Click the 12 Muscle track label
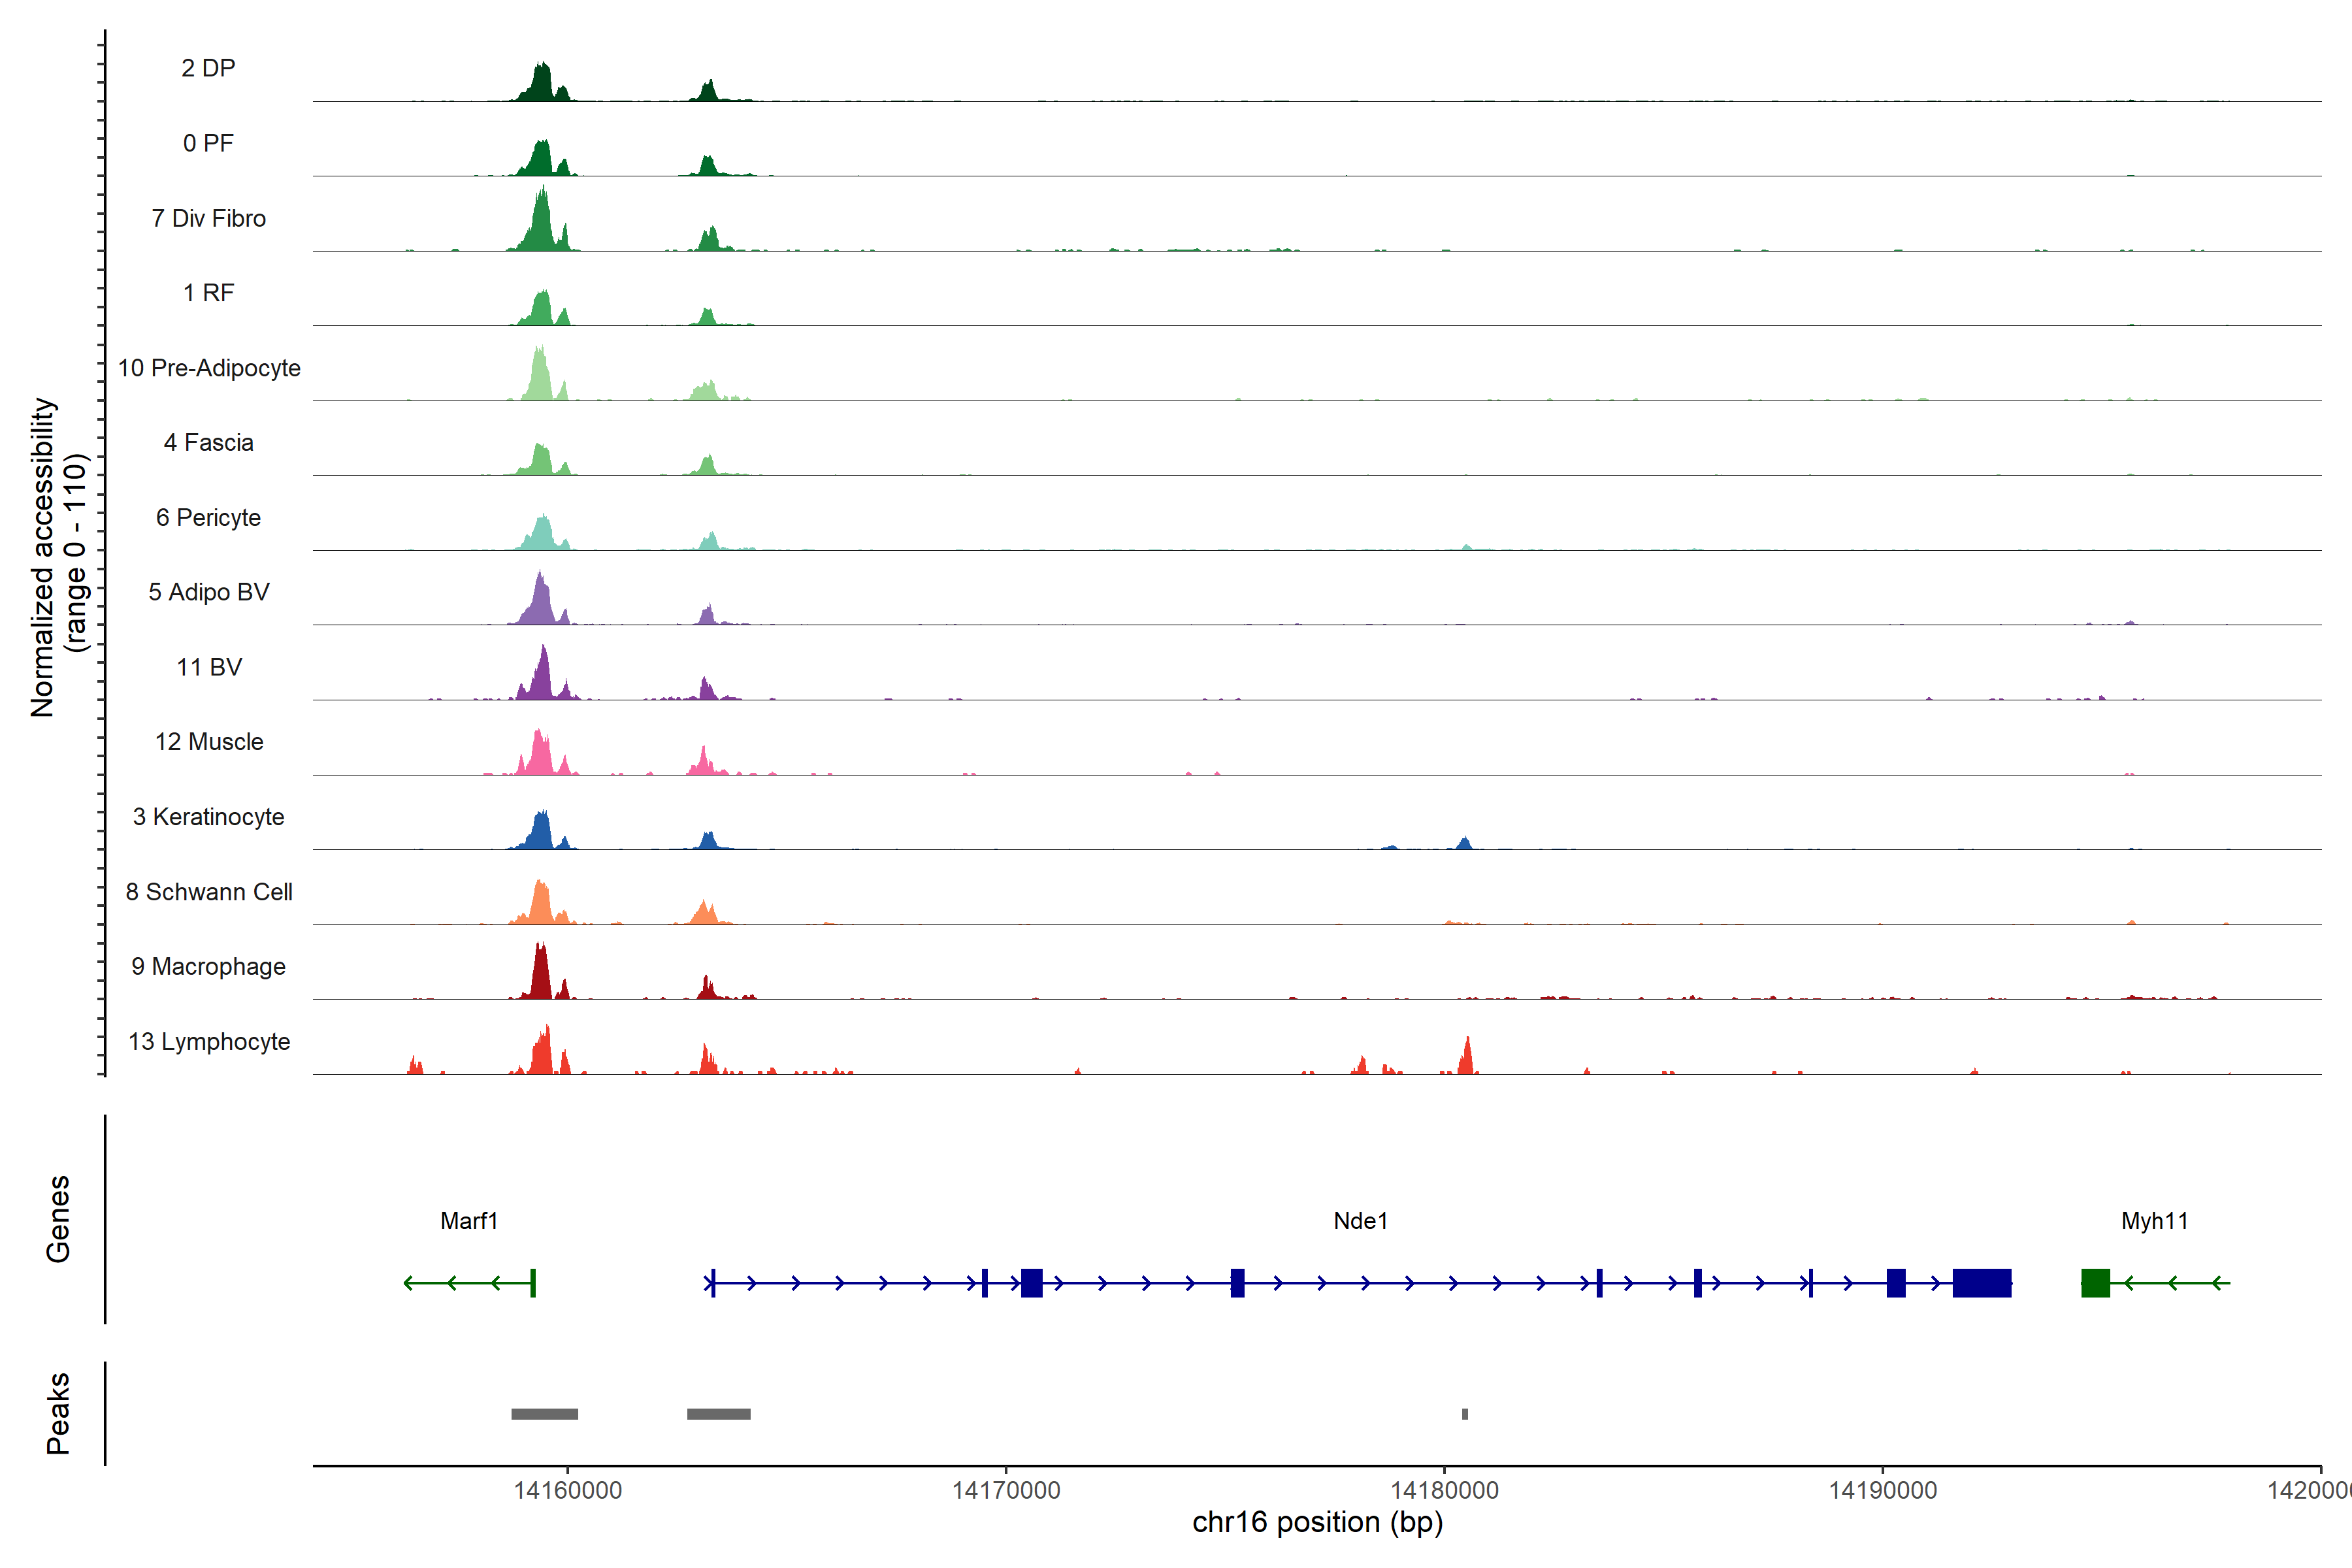This screenshot has width=2352, height=1568. [x=209, y=742]
